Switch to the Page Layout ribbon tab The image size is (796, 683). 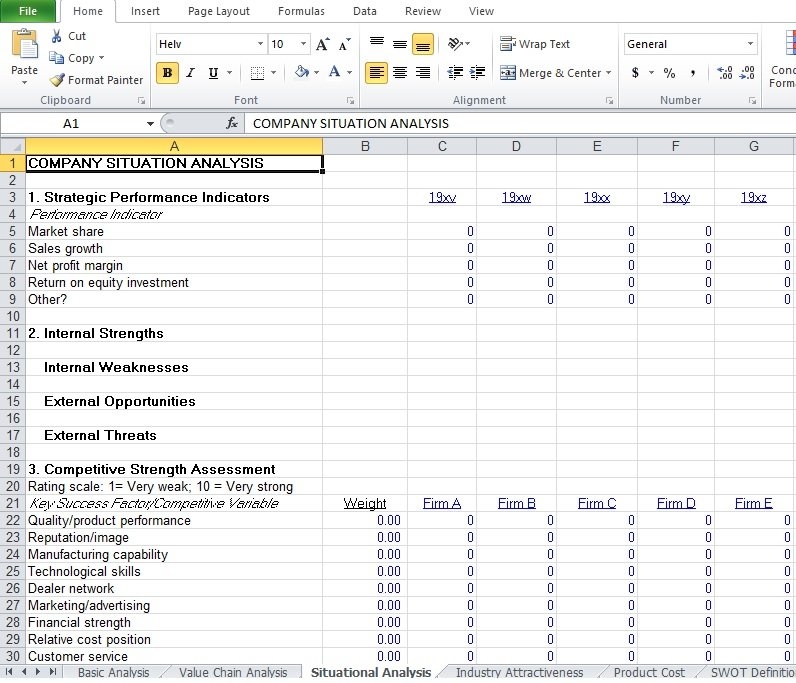click(219, 11)
